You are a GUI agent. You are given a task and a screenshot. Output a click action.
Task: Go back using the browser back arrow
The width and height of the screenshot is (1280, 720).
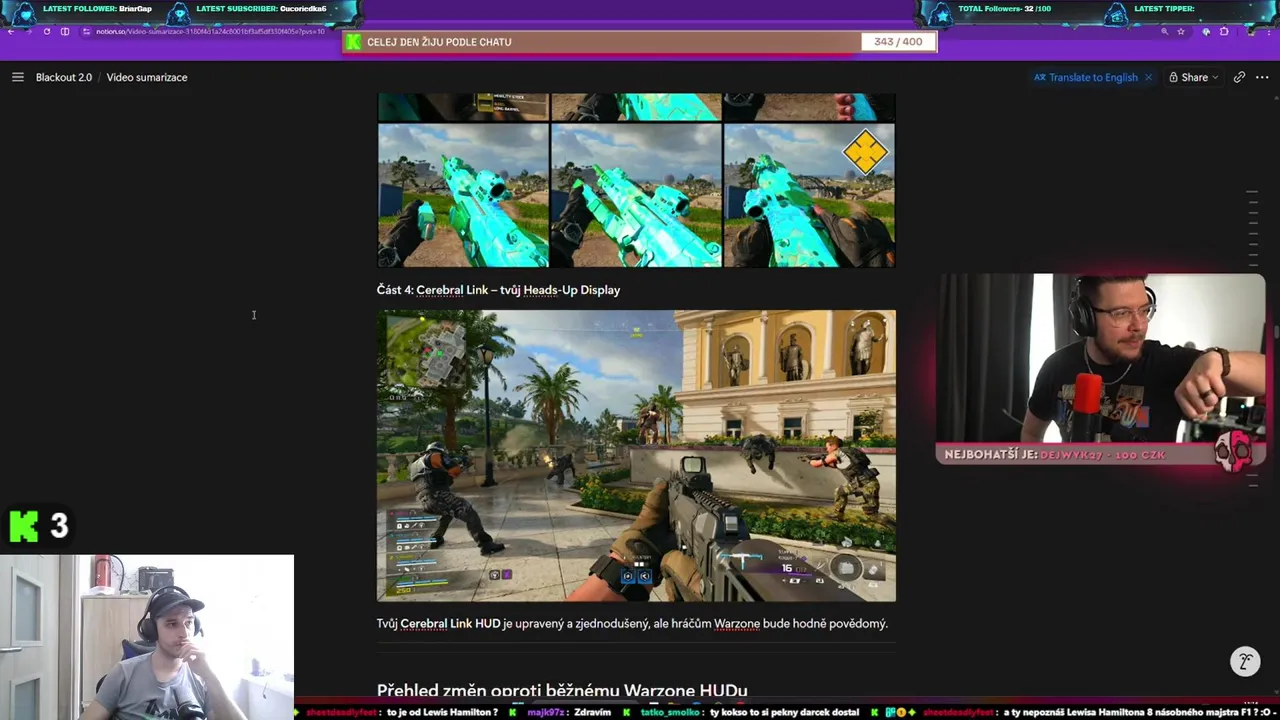pos(11,32)
